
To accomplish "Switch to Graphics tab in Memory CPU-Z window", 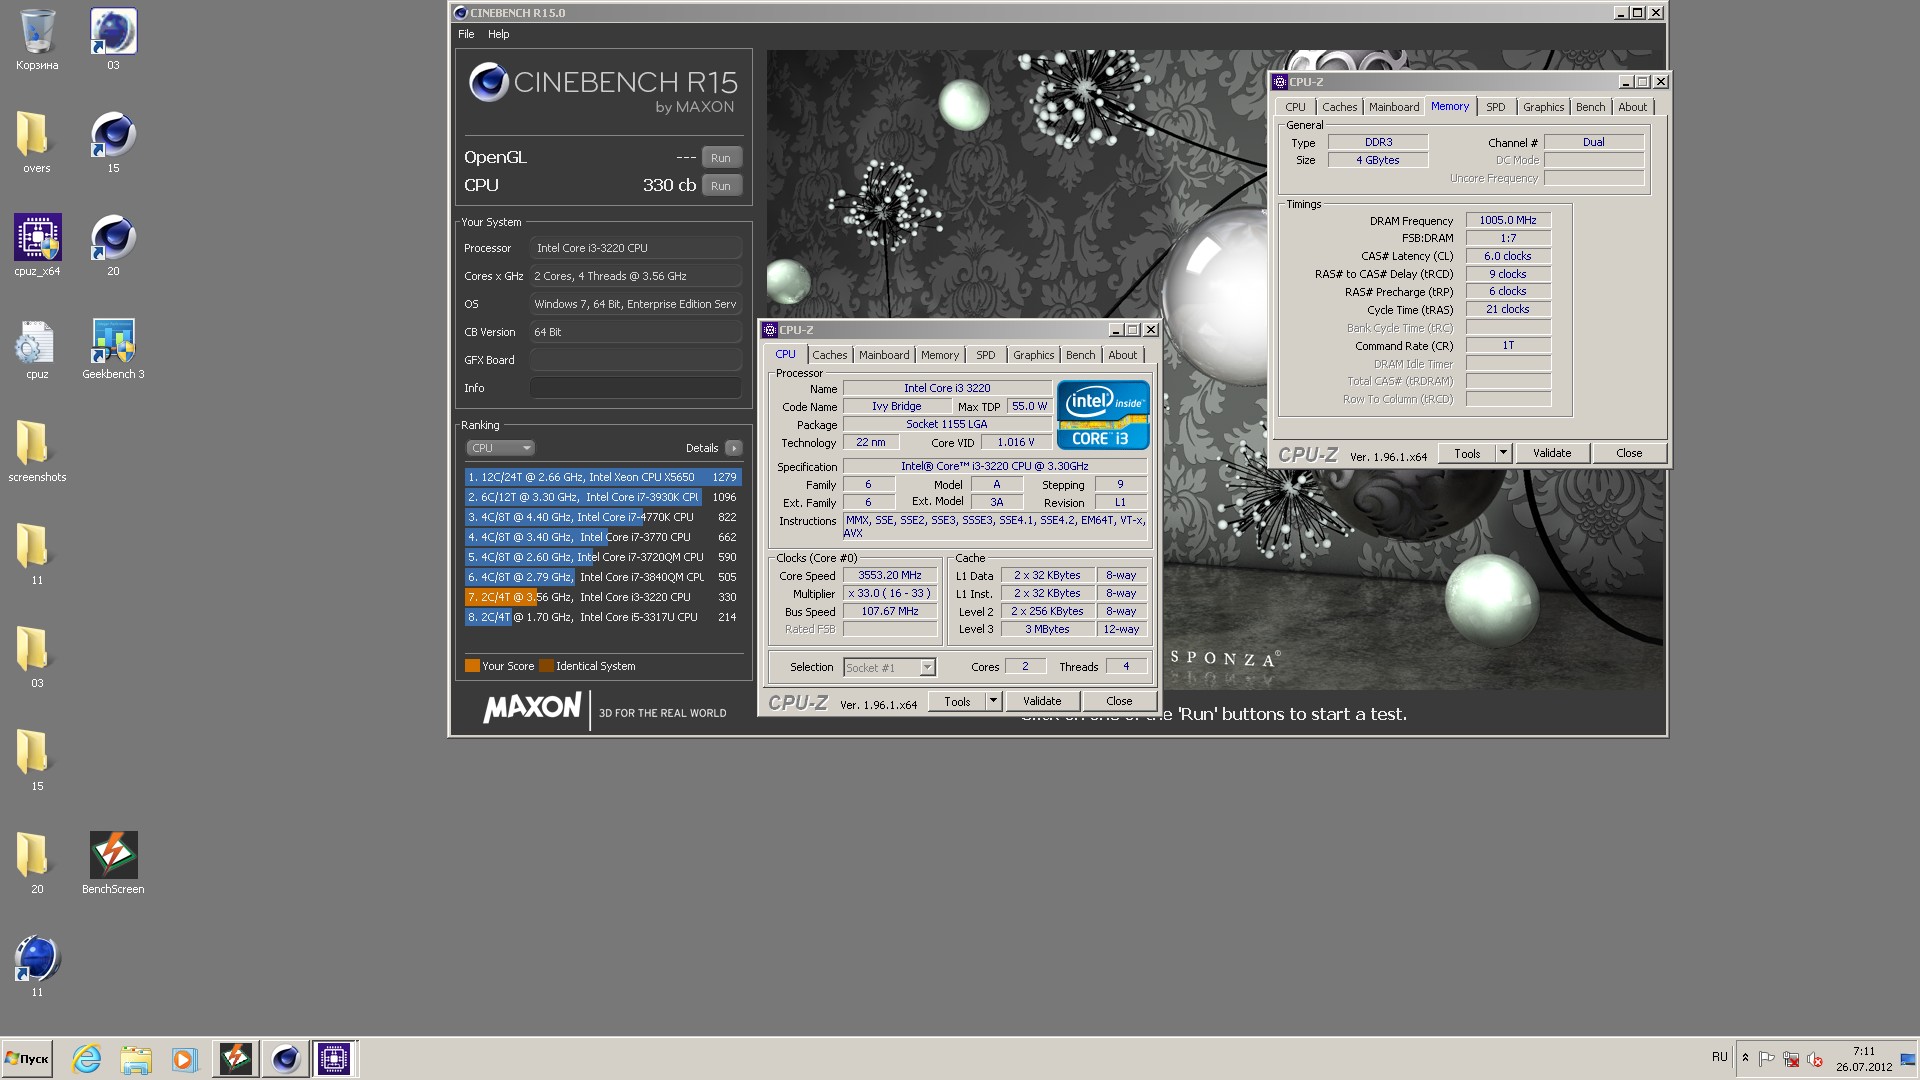I will pos(1543,107).
